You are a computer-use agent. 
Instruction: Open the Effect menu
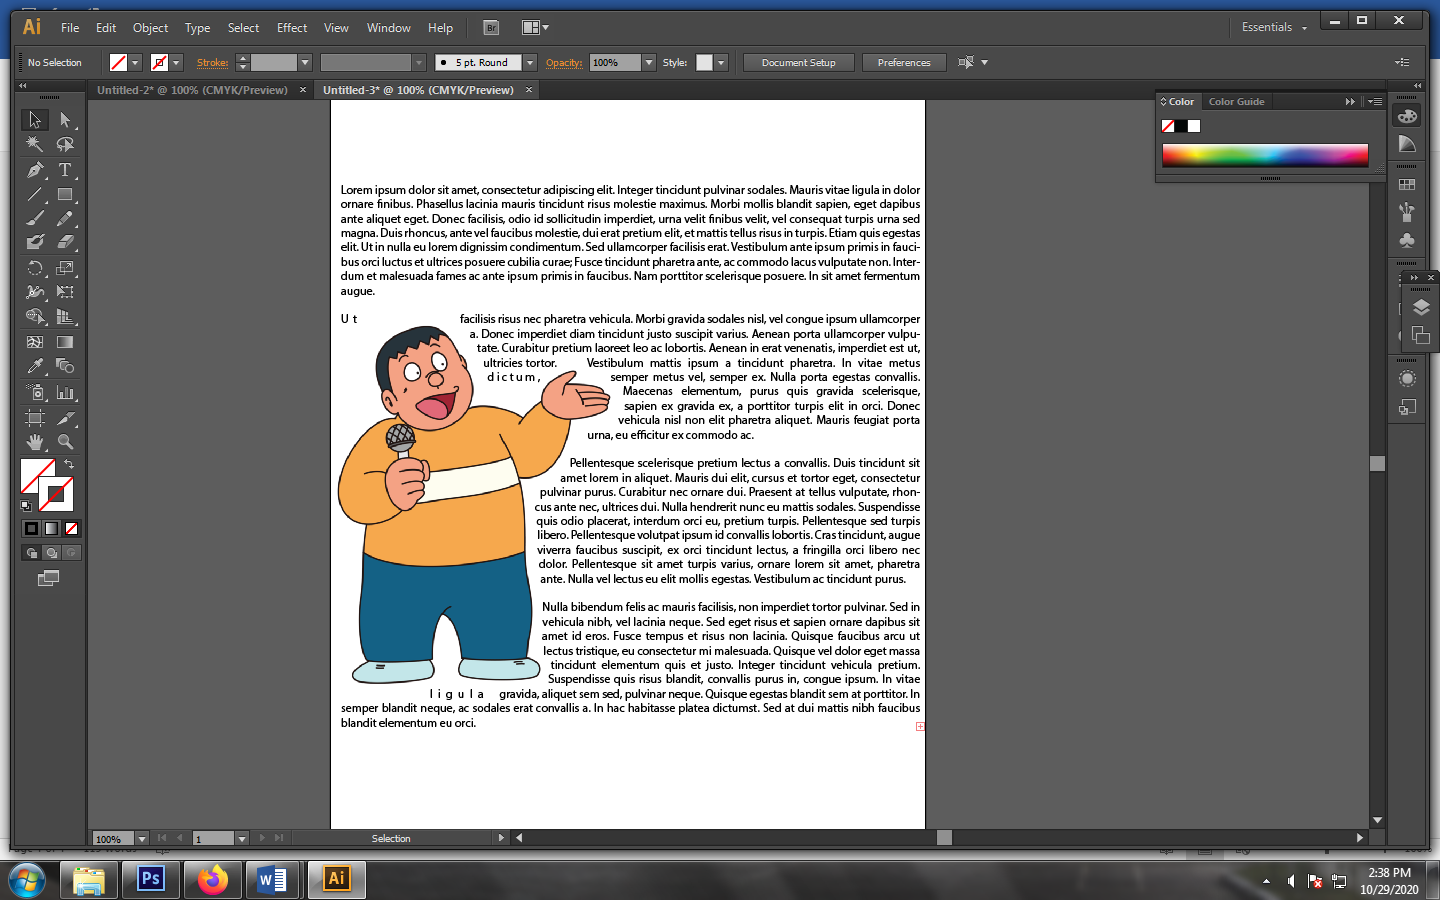292,28
